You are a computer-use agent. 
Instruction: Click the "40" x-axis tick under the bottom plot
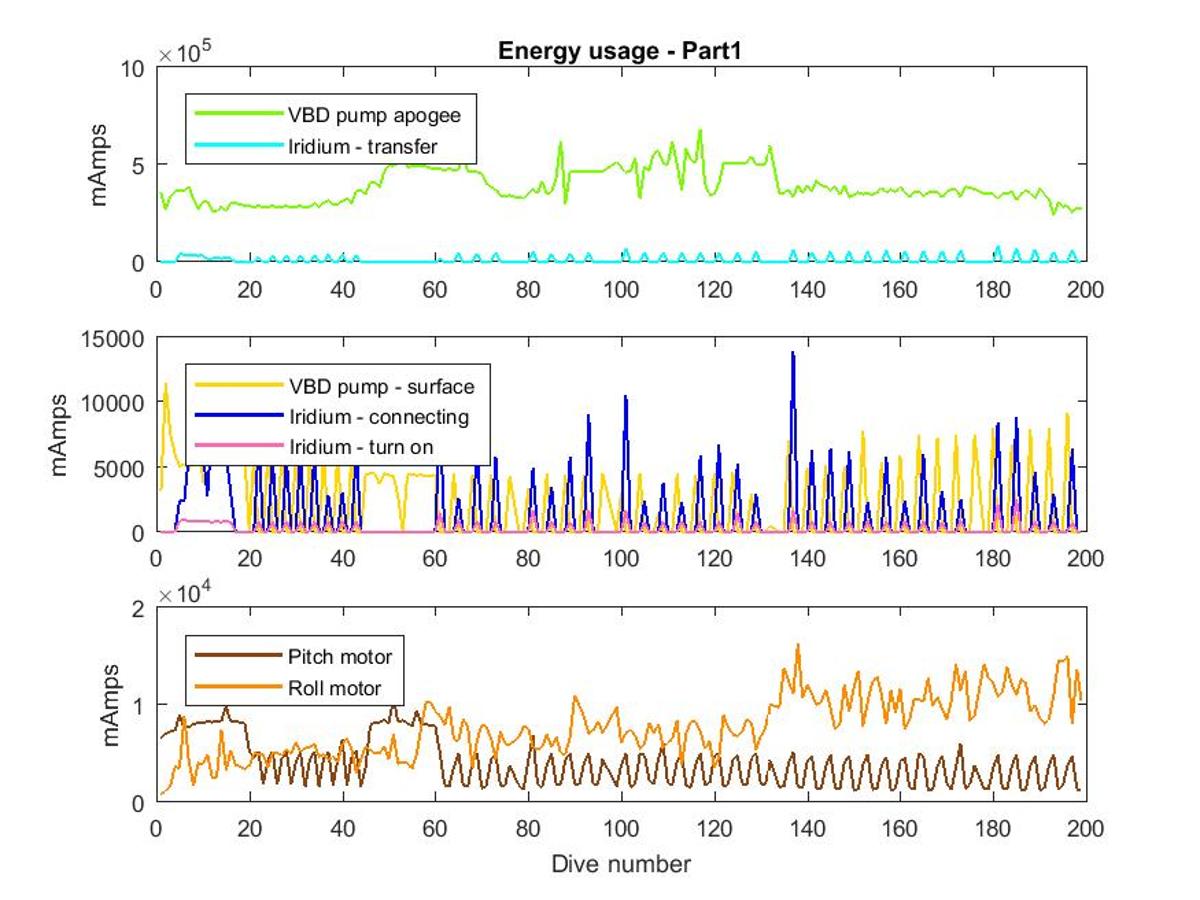(x=342, y=828)
